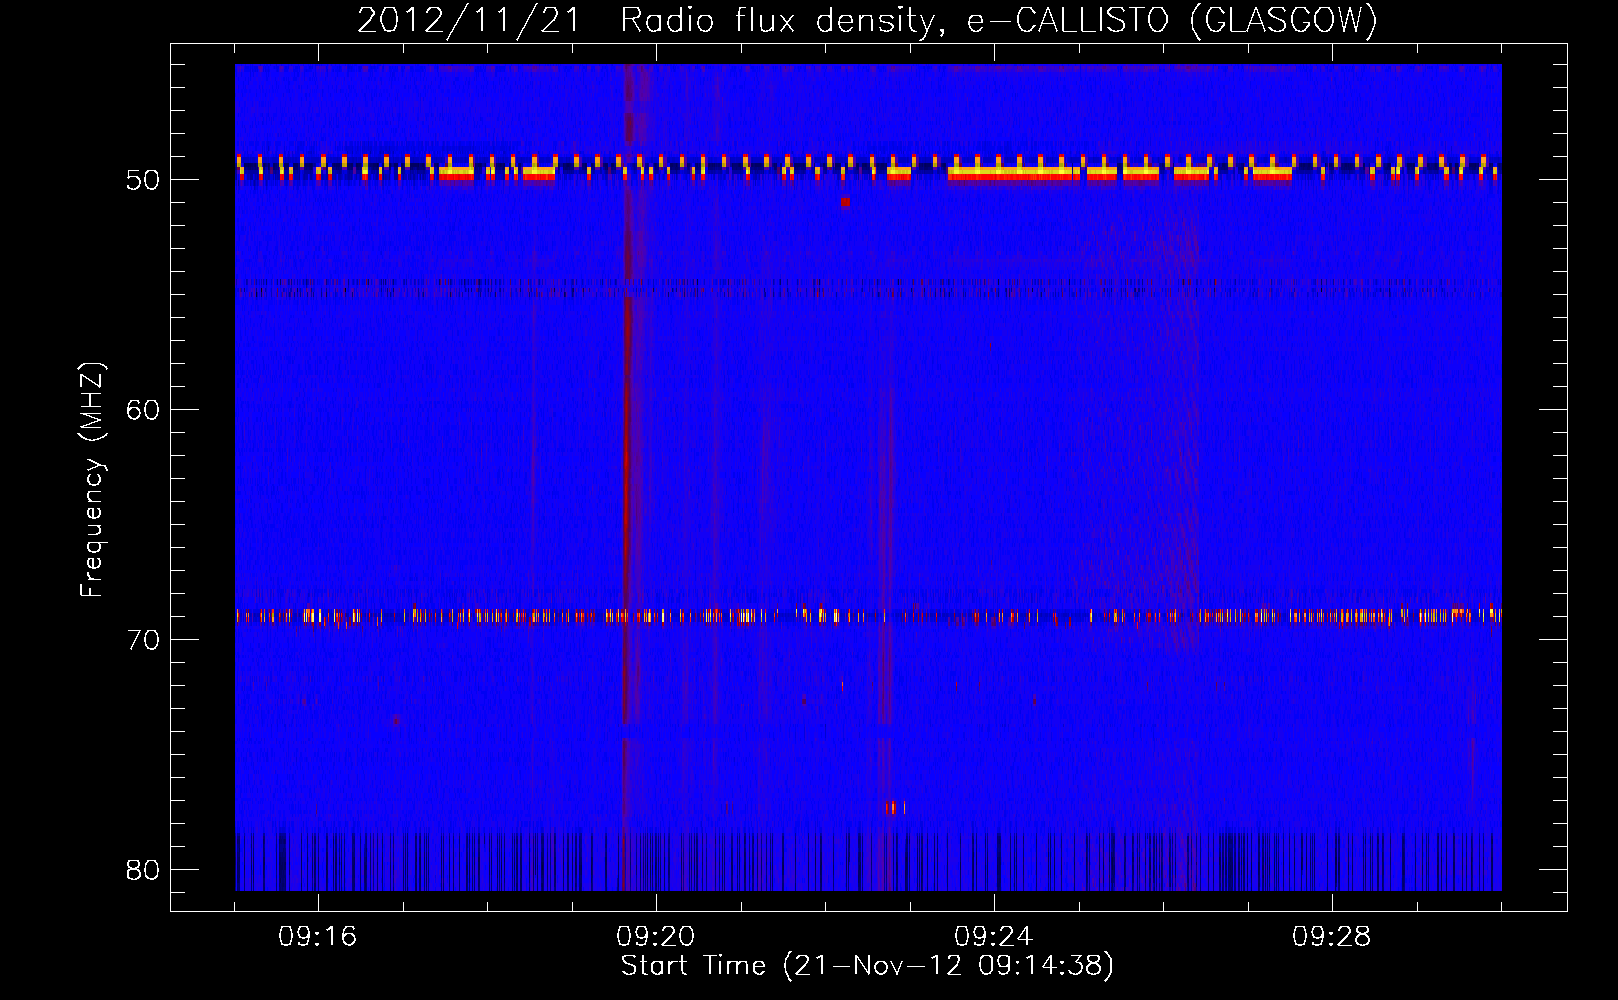Click the 09:28 time tick label

tap(1332, 937)
